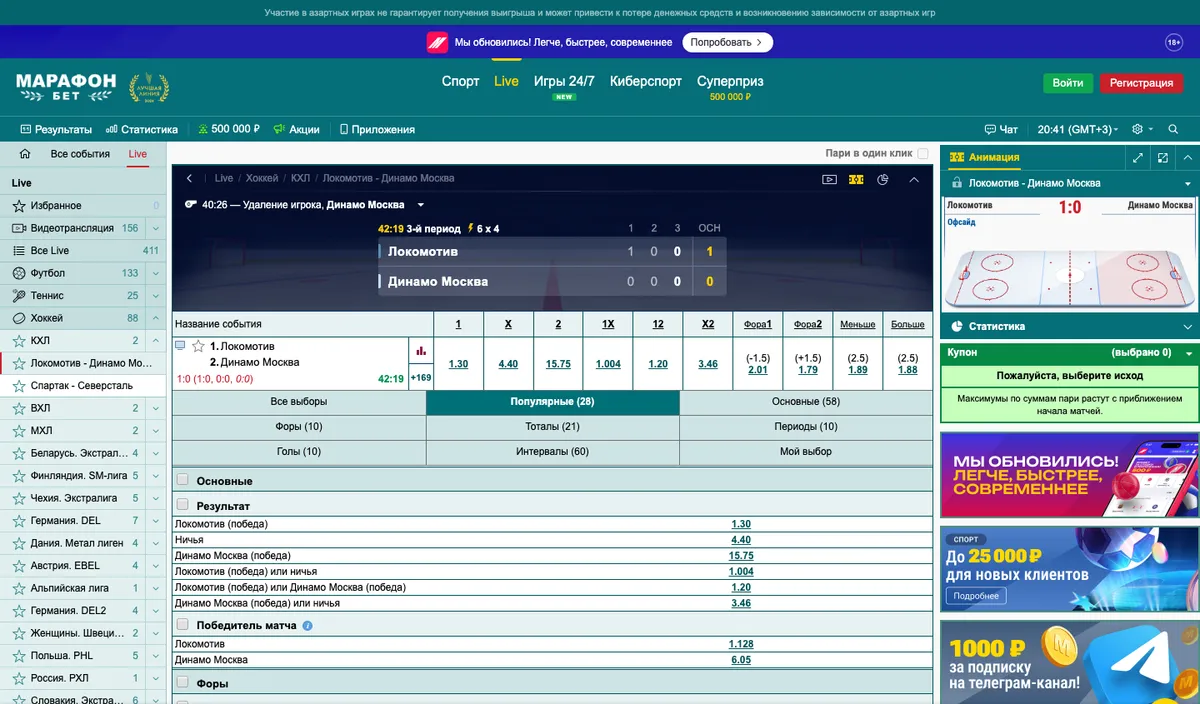
Task: Click the statistics bar chart icon beside Локомотив
Action: (421, 352)
